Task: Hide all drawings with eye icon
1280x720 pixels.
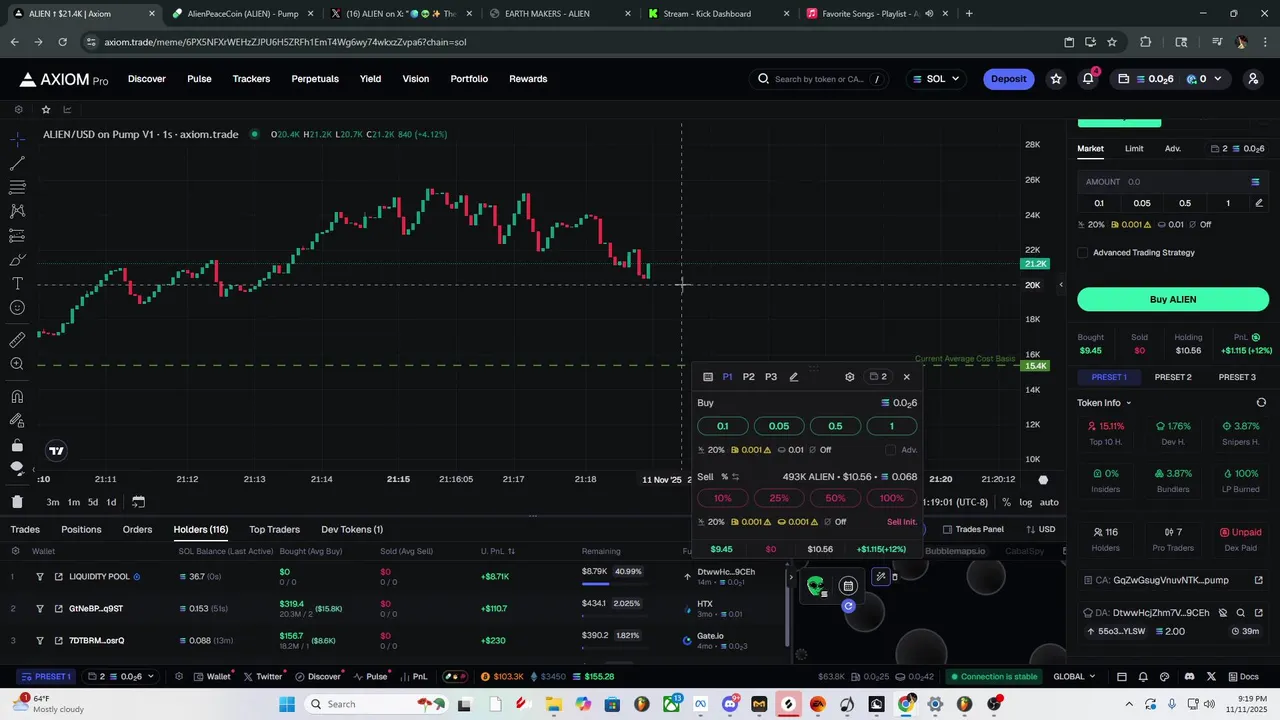Action: coord(17,469)
